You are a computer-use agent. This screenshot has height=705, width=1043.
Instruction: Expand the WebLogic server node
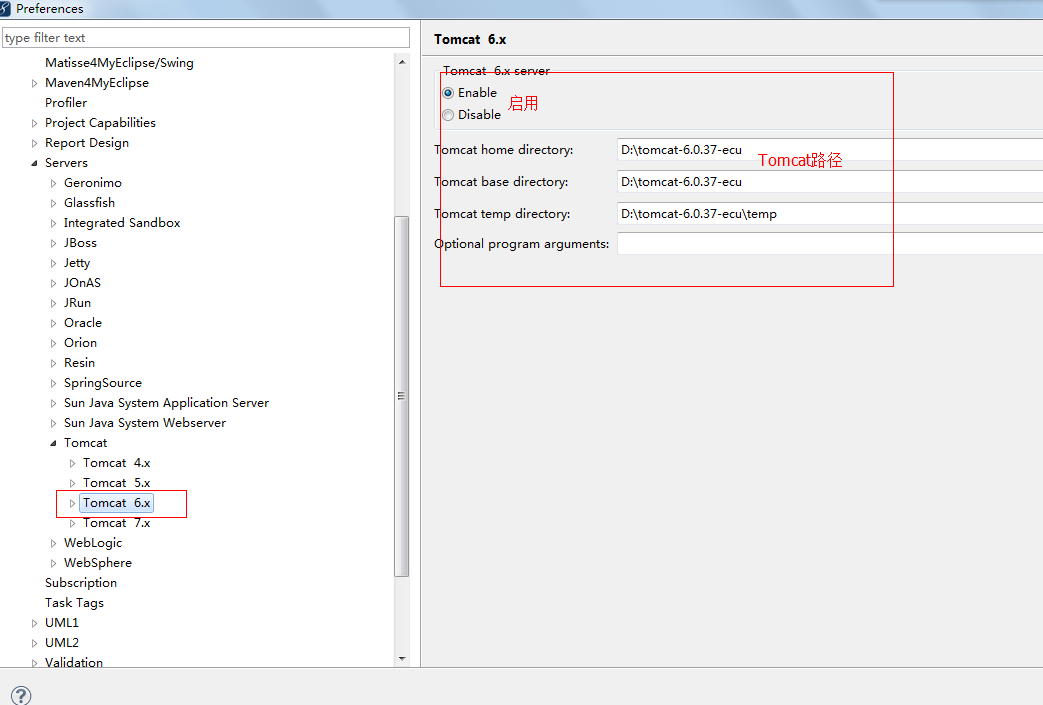click(x=54, y=543)
